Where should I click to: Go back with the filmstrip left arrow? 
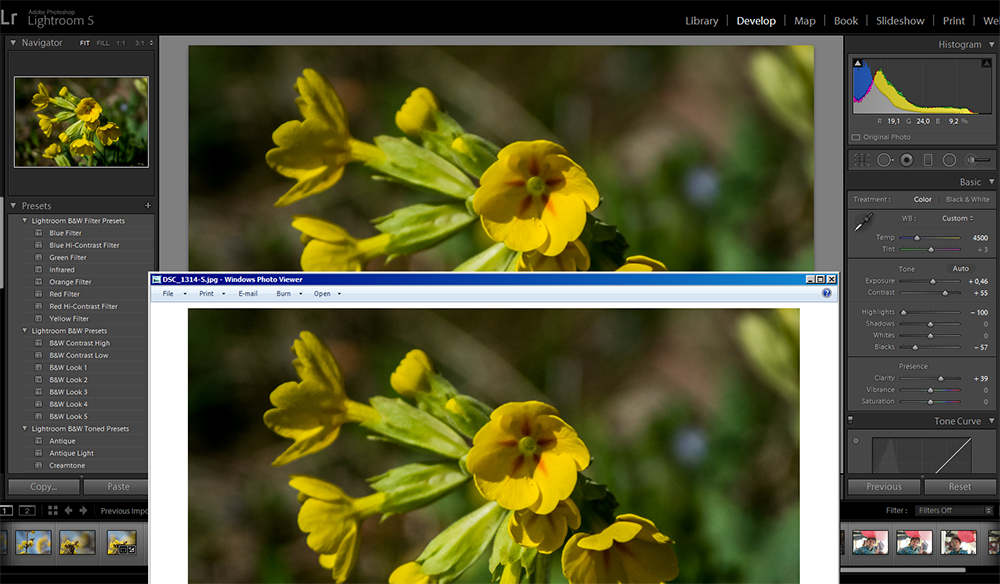[x=68, y=511]
